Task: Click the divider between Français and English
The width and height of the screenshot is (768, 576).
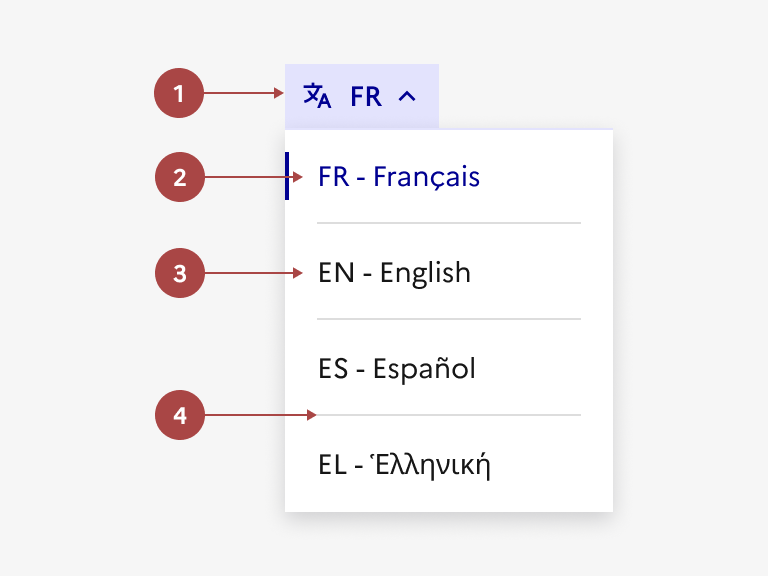Action: 448,223
